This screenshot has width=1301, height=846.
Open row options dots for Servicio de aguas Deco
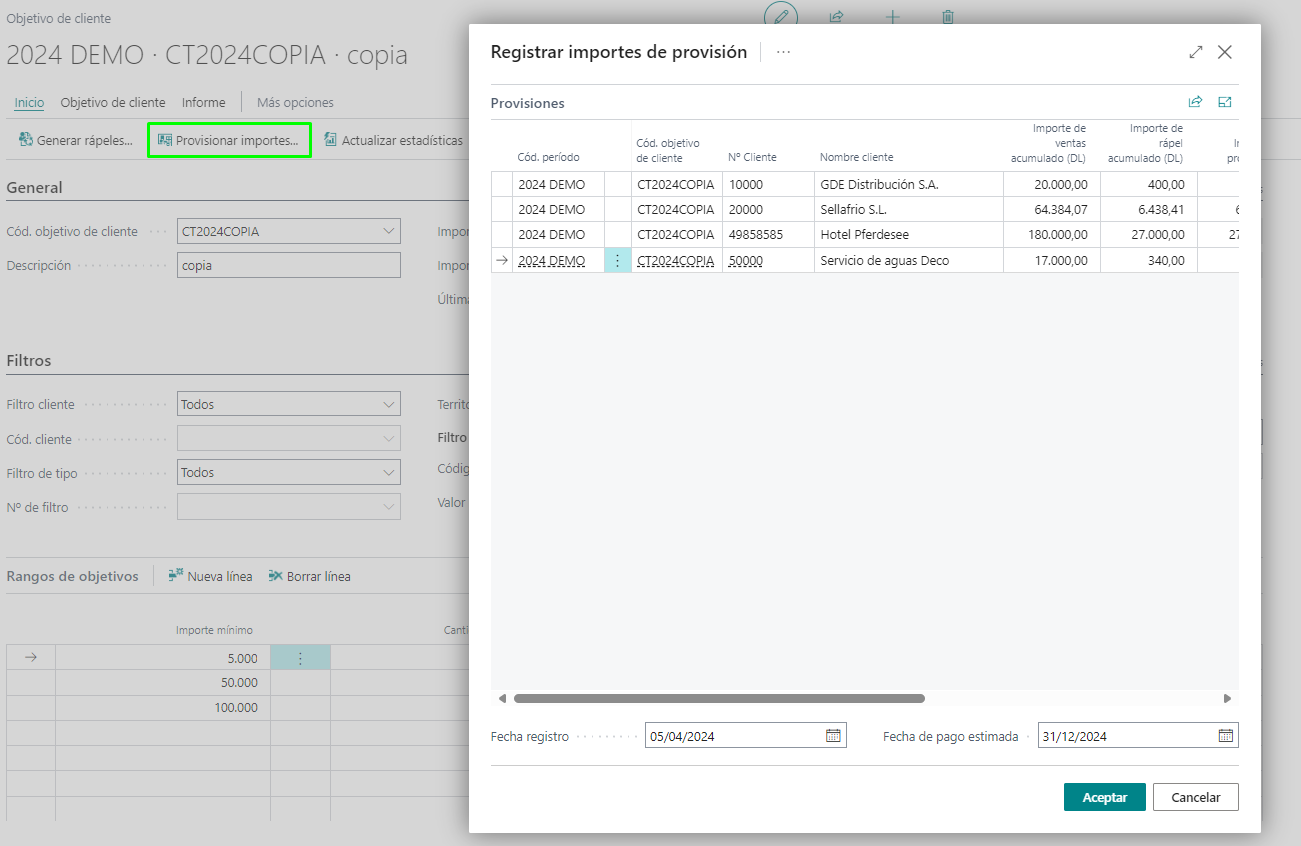(617, 260)
